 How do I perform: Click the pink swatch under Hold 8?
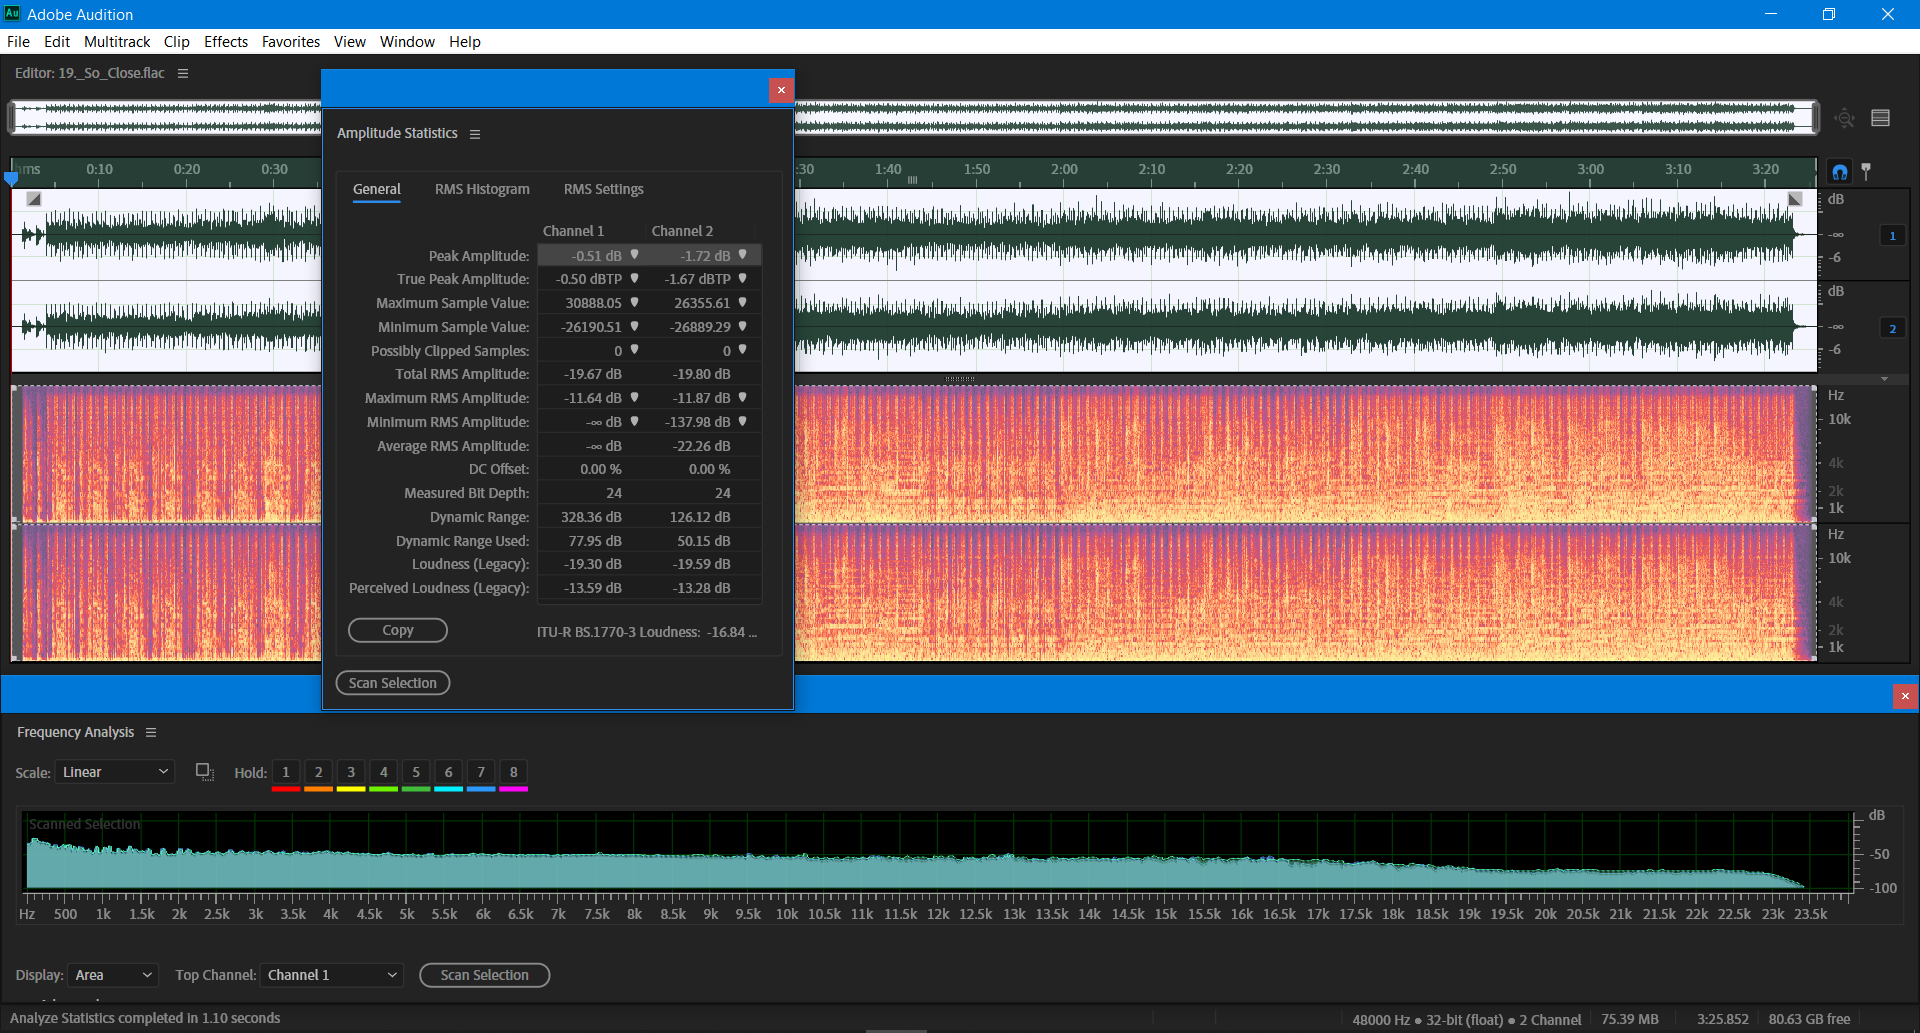pyautogui.click(x=513, y=788)
